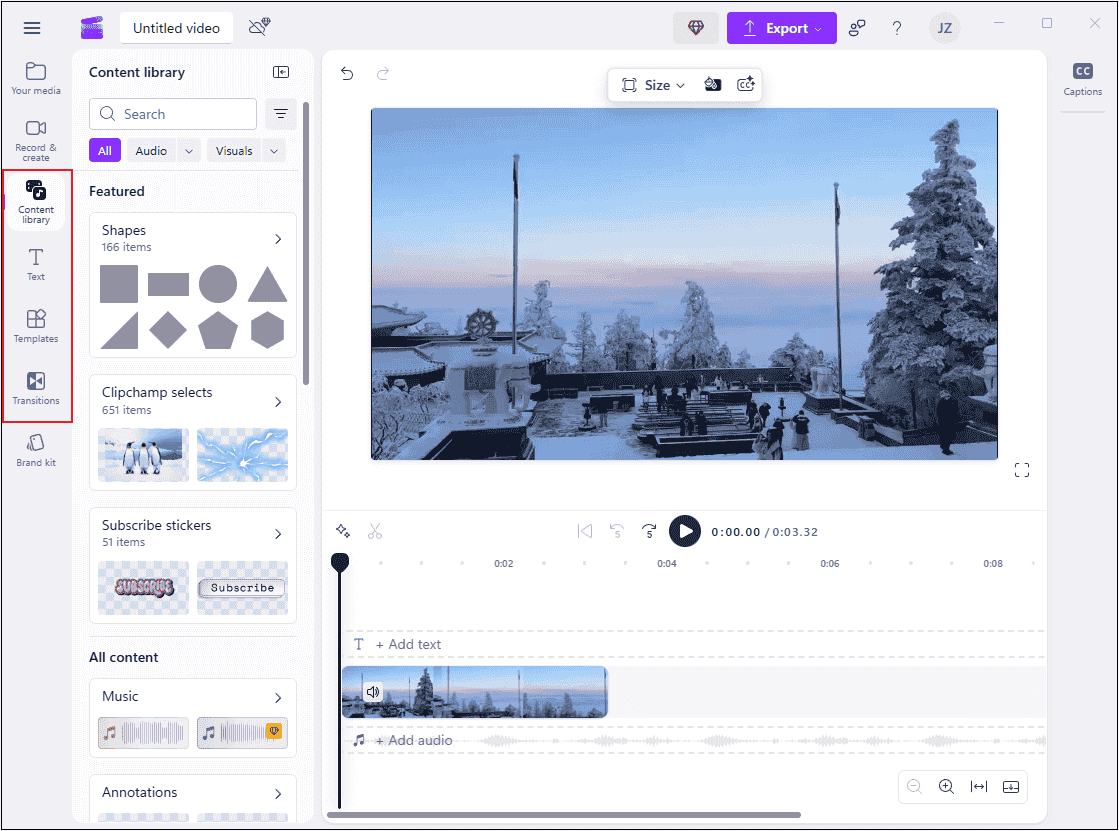This screenshot has height=831, width=1119.
Task: Open Your media sidebar tab
Action: tap(36, 79)
